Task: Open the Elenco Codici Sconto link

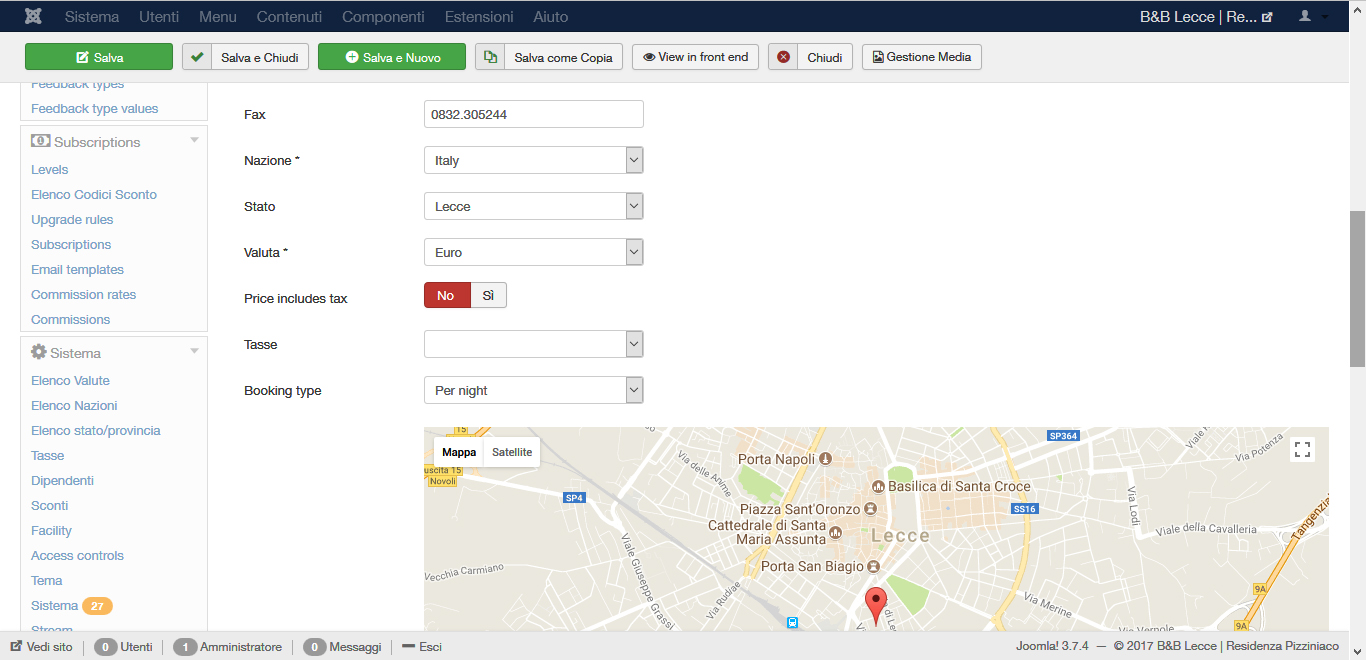Action: pos(94,195)
